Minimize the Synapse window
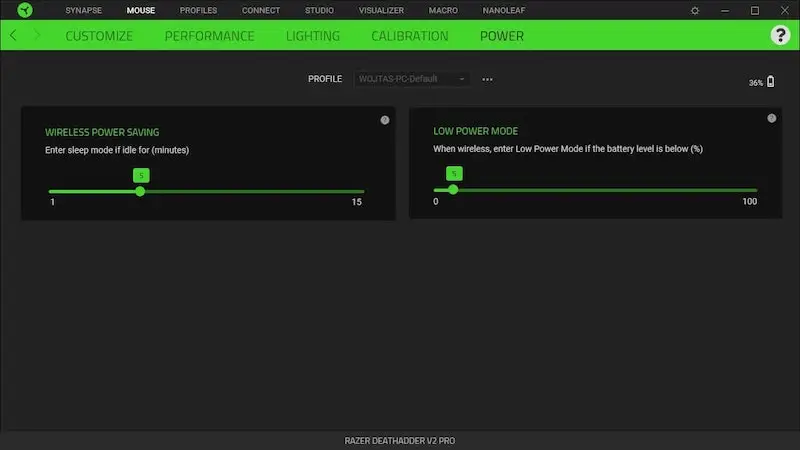800x450 pixels. (724, 10)
